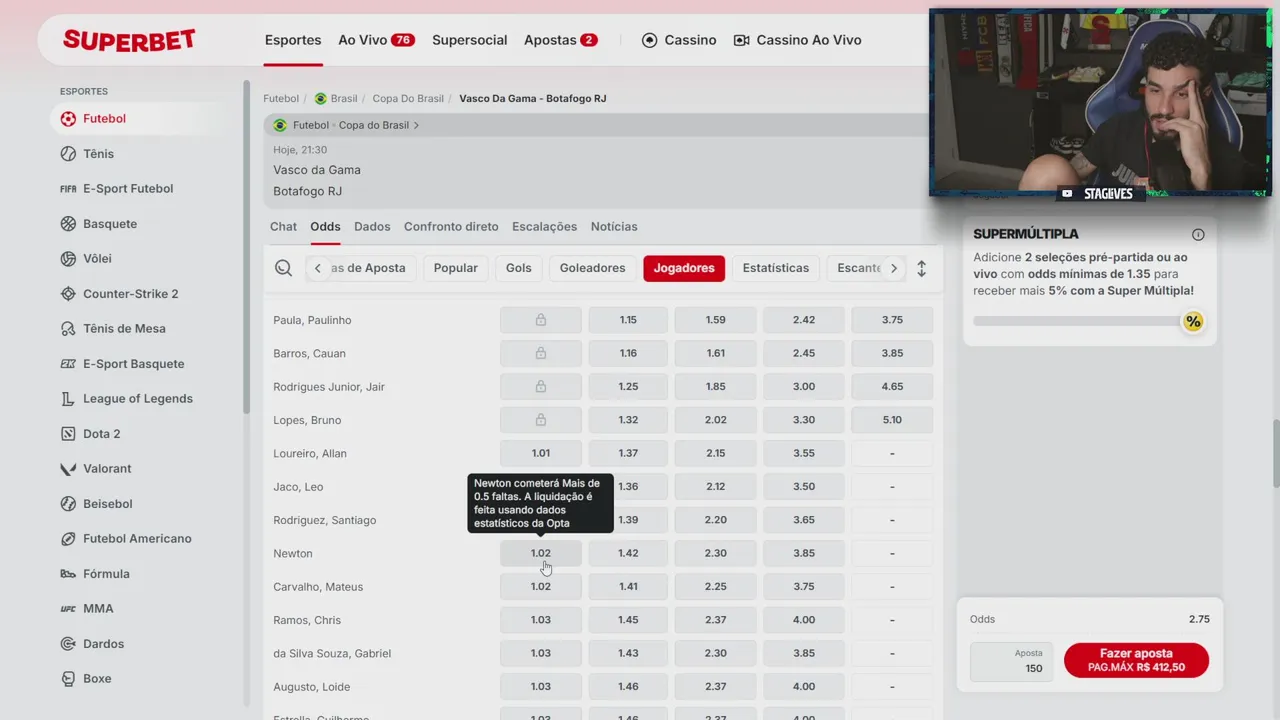Click the Futebol soccer ball icon in sidebar
1280x720 pixels.
point(68,119)
